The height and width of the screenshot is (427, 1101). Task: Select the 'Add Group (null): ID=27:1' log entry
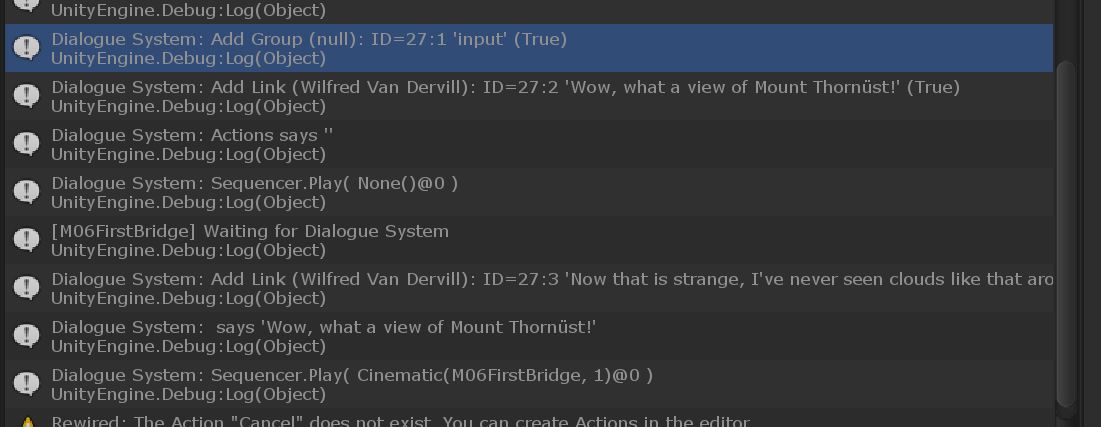point(529,48)
